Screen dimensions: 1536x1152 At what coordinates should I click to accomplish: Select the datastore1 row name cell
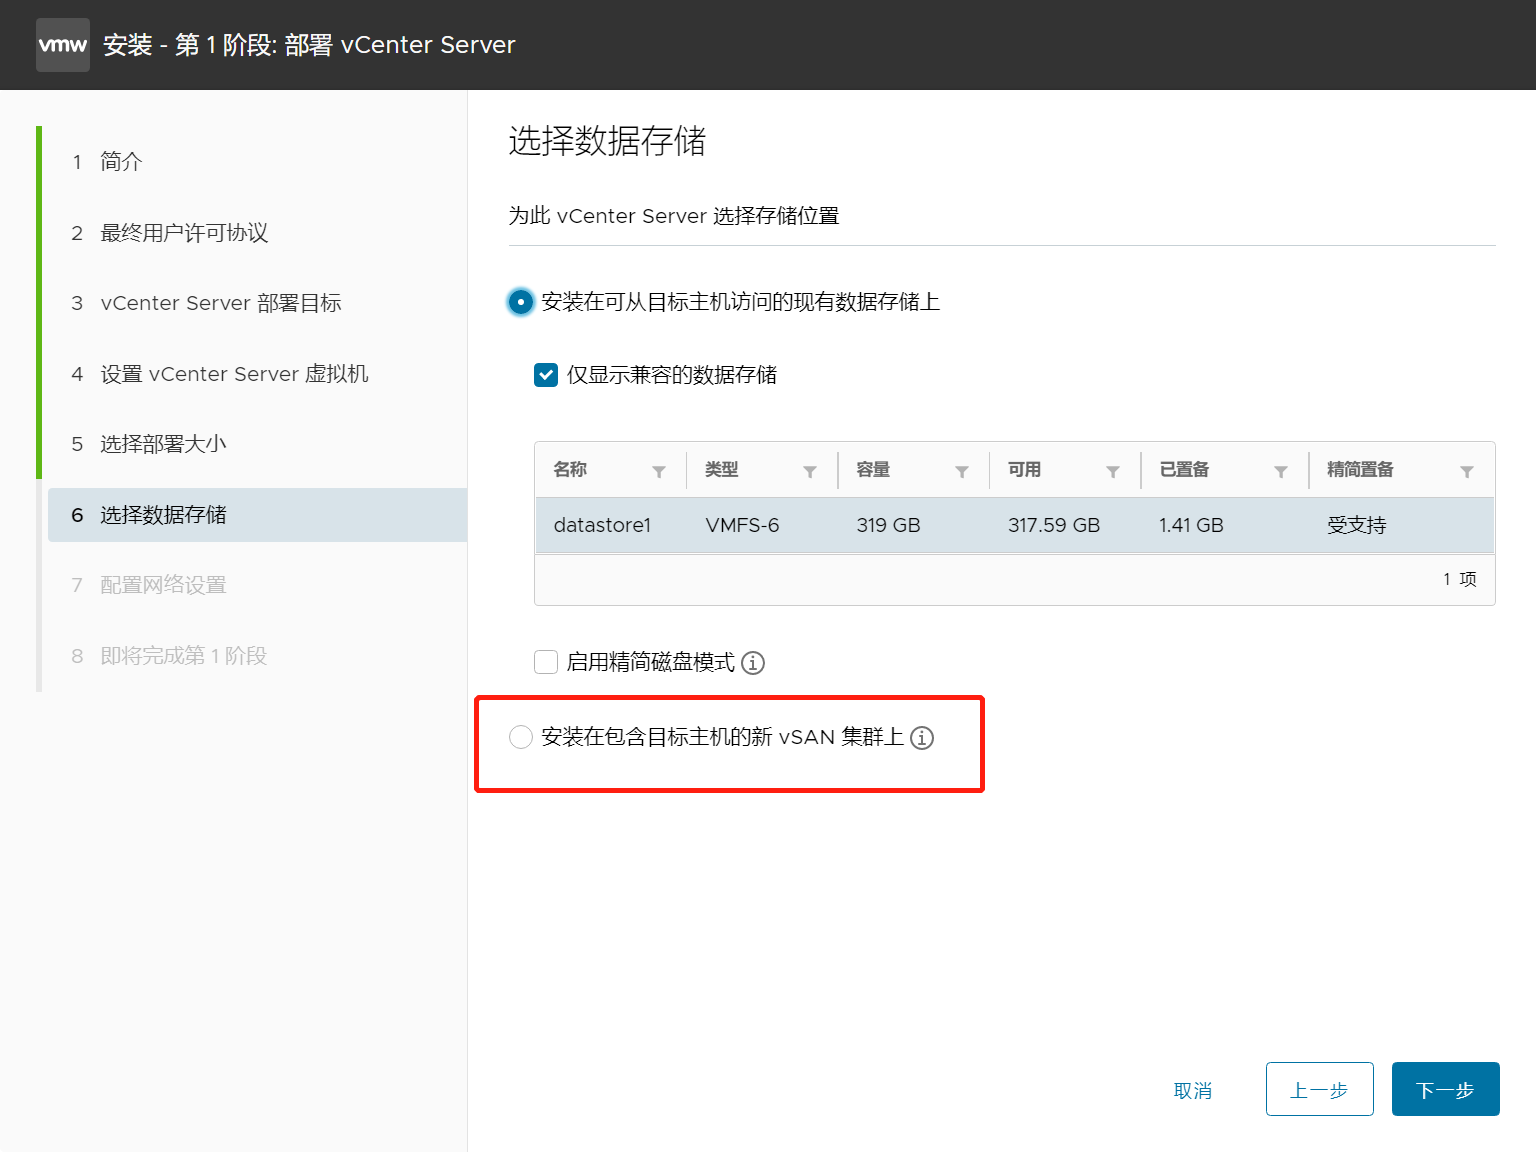tap(602, 525)
